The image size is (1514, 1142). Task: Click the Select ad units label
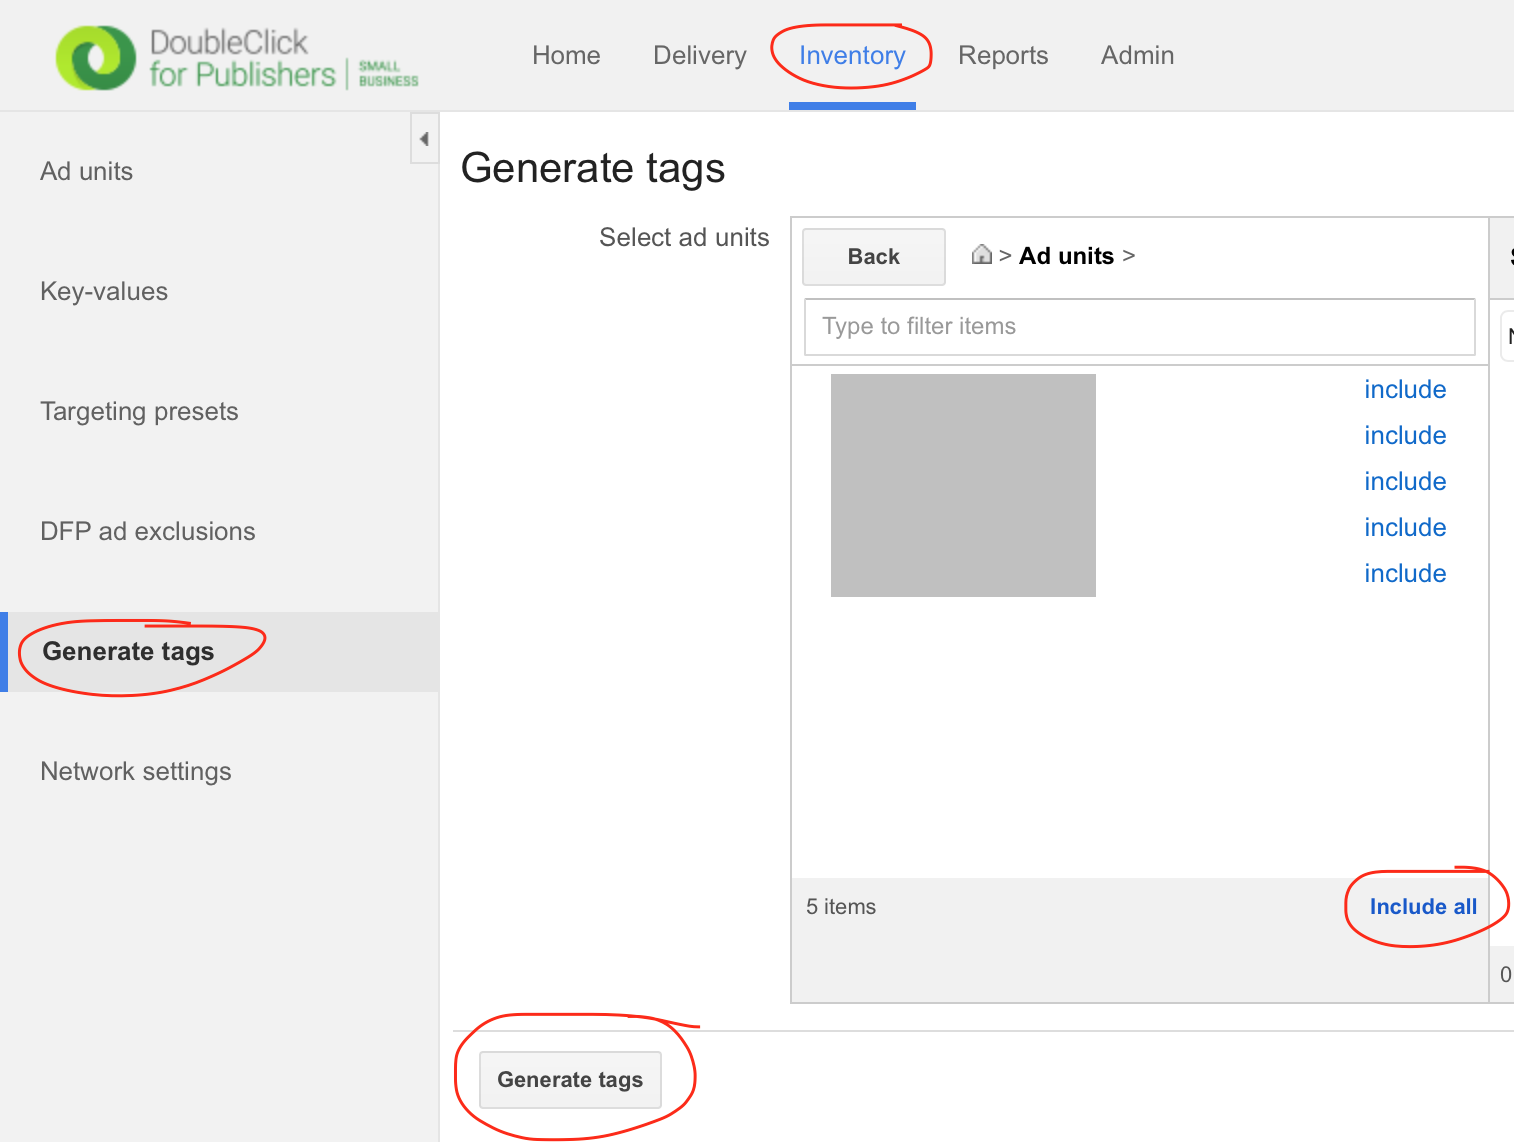[684, 237]
